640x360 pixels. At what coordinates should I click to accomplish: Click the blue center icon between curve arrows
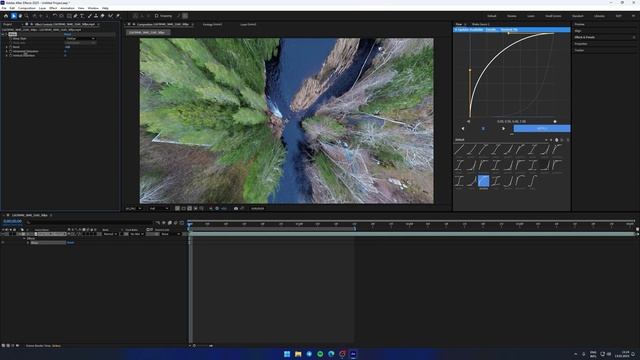point(483,129)
